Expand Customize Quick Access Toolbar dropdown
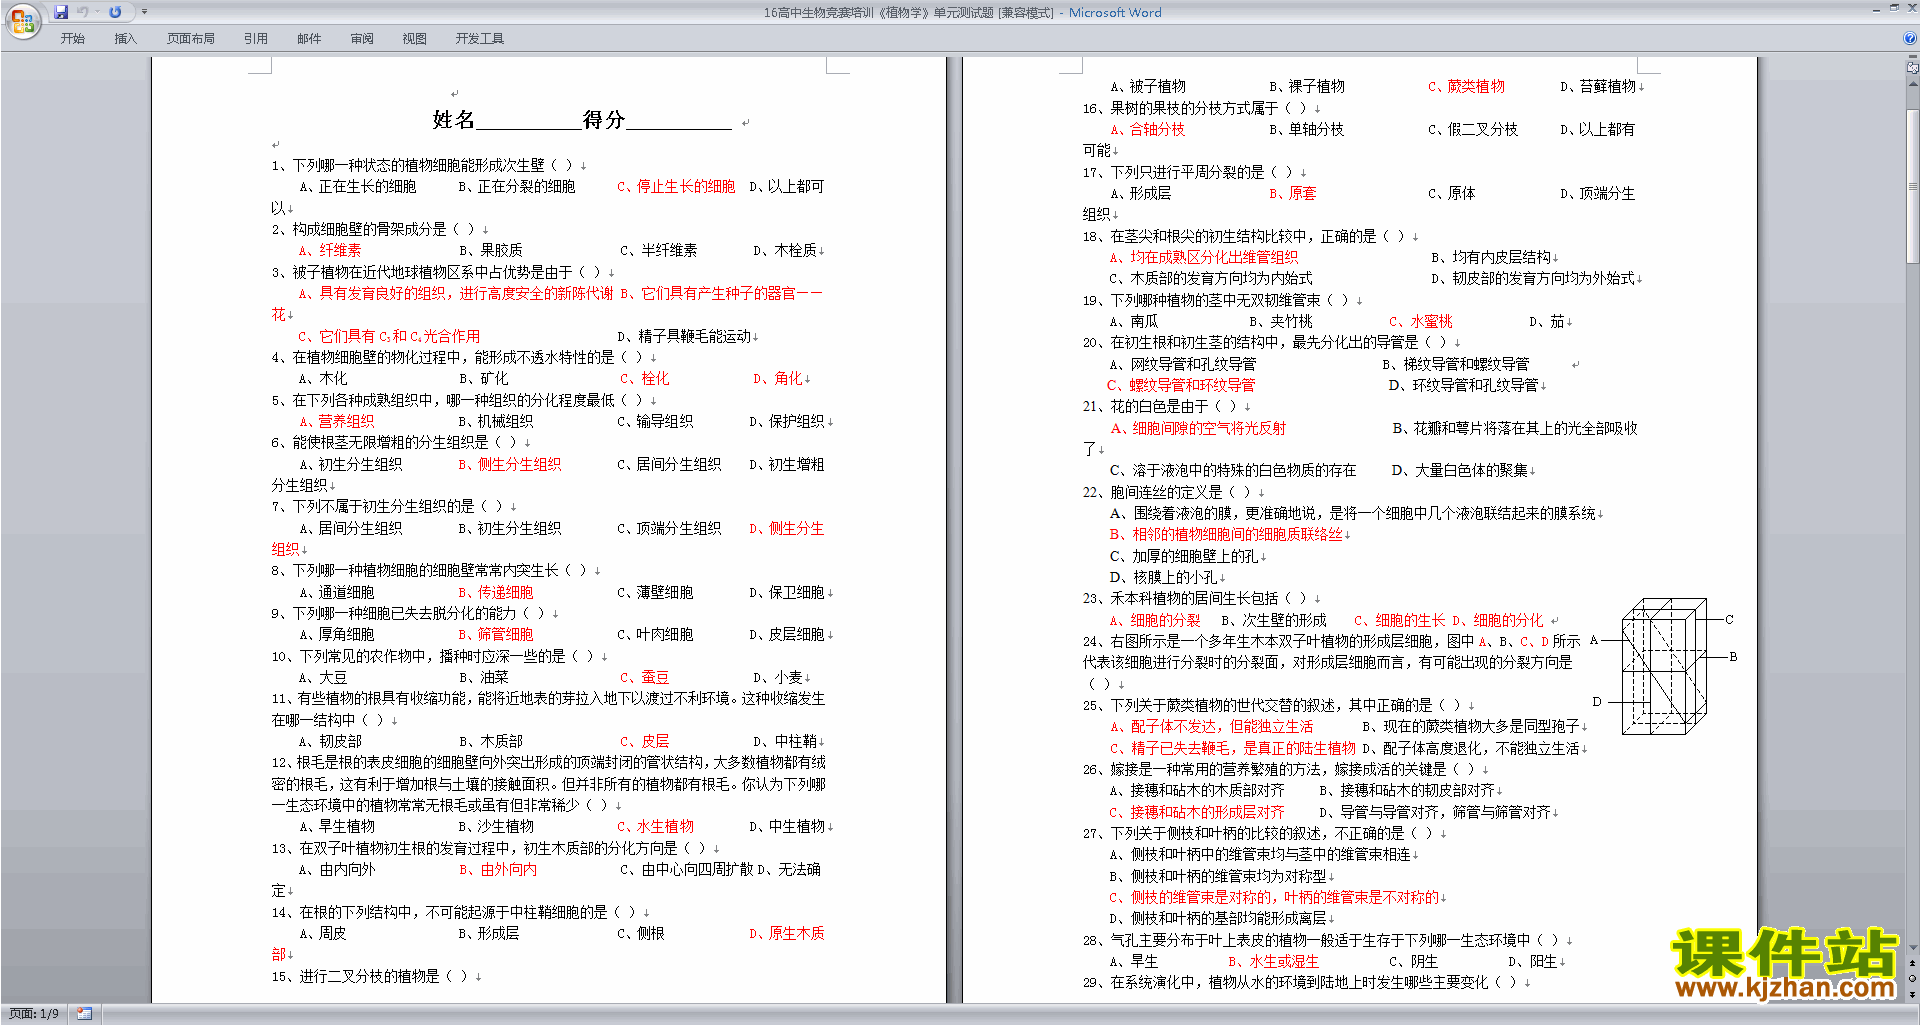 pyautogui.click(x=144, y=12)
